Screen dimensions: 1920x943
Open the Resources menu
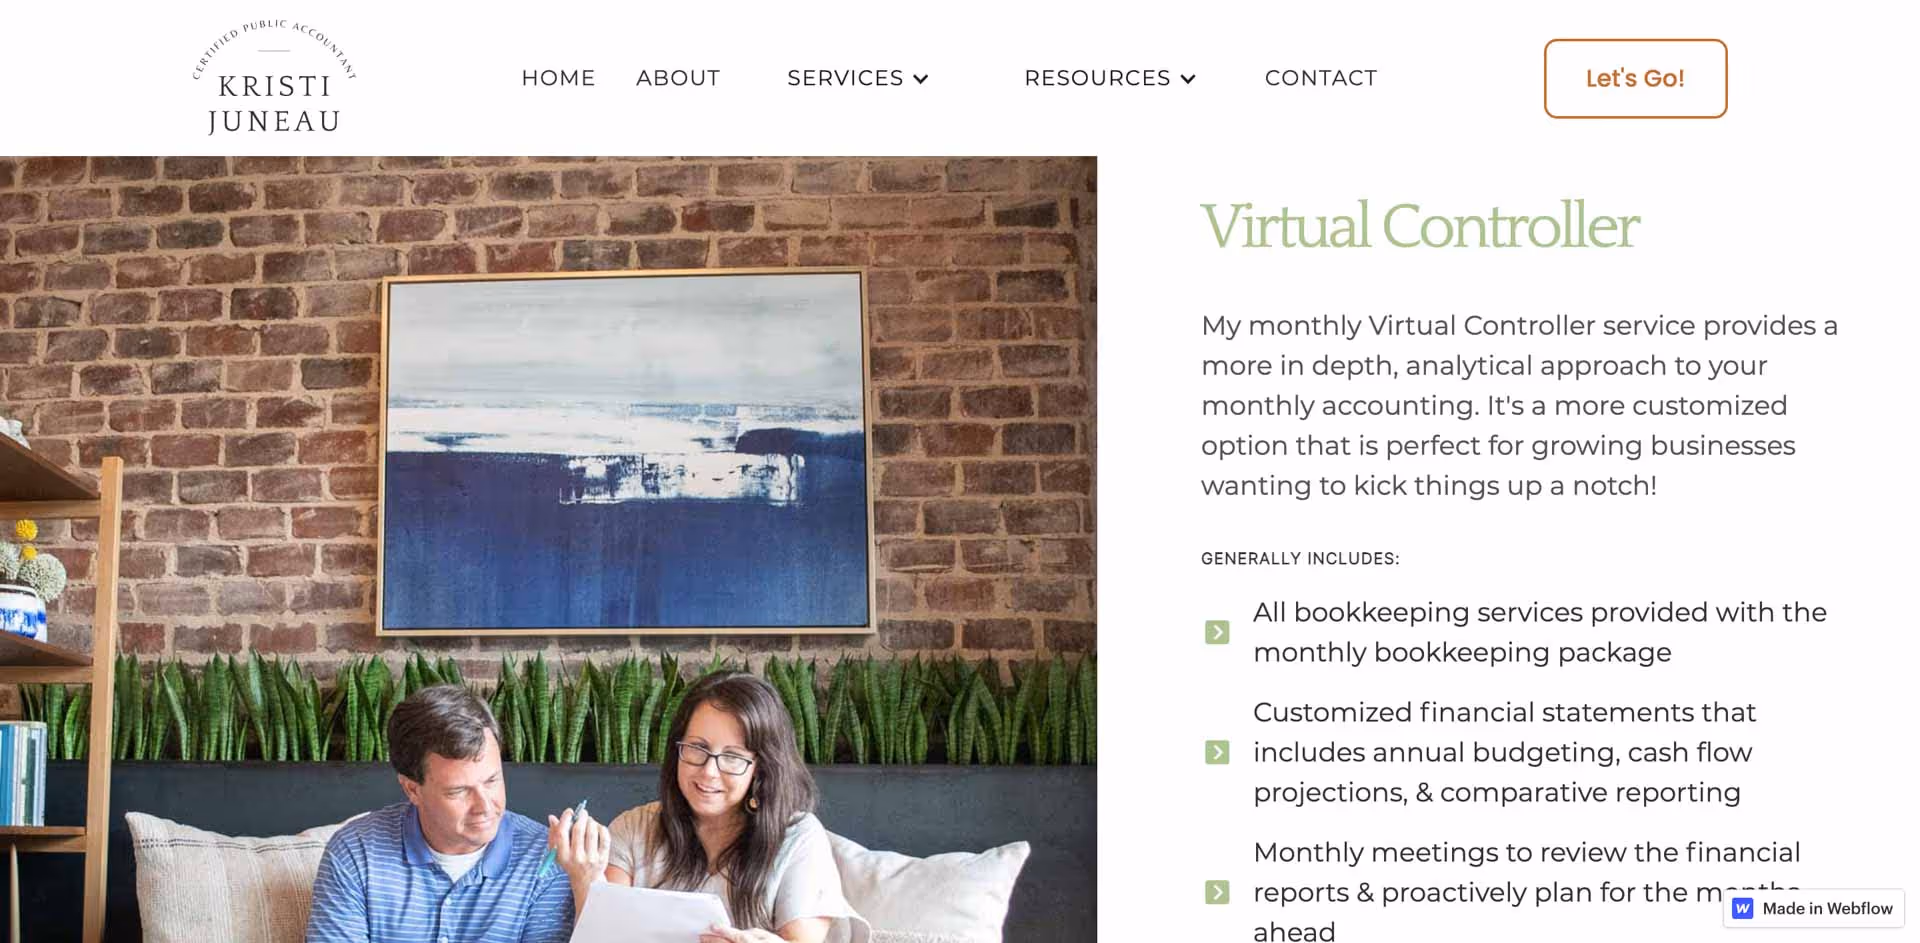coord(1110,78)
